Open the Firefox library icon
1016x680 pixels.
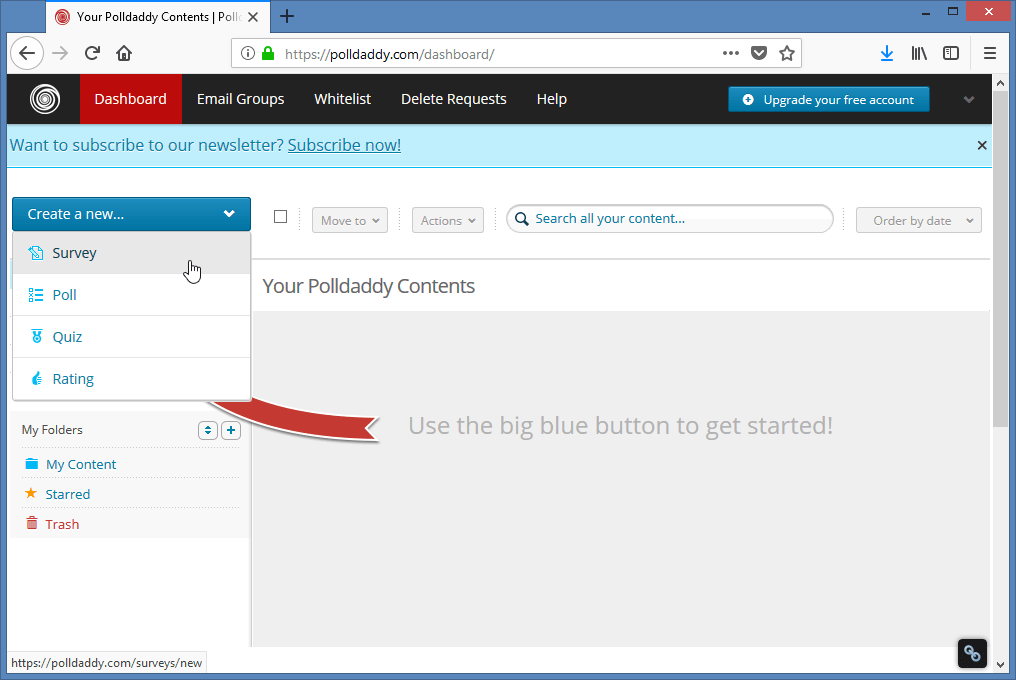point(919,53)
